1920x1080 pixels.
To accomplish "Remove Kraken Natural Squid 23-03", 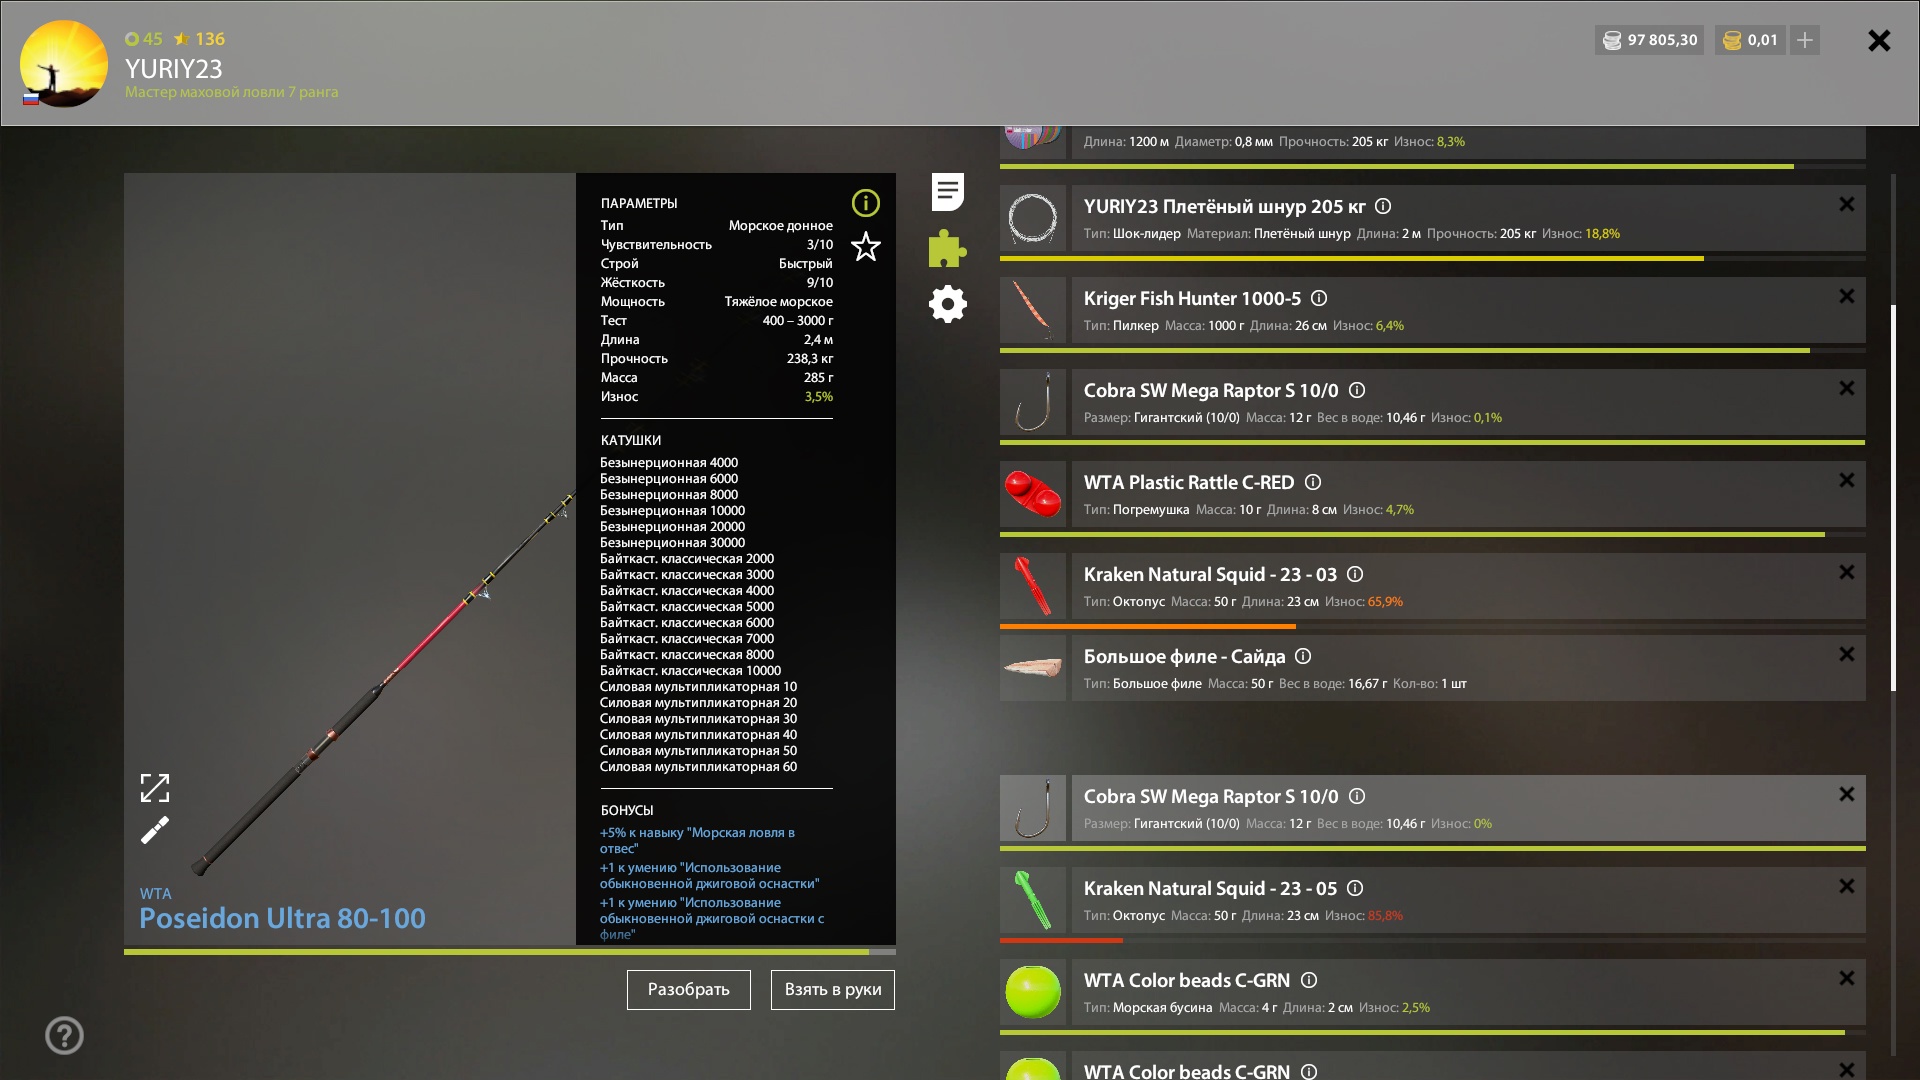I will (1846, 572).
